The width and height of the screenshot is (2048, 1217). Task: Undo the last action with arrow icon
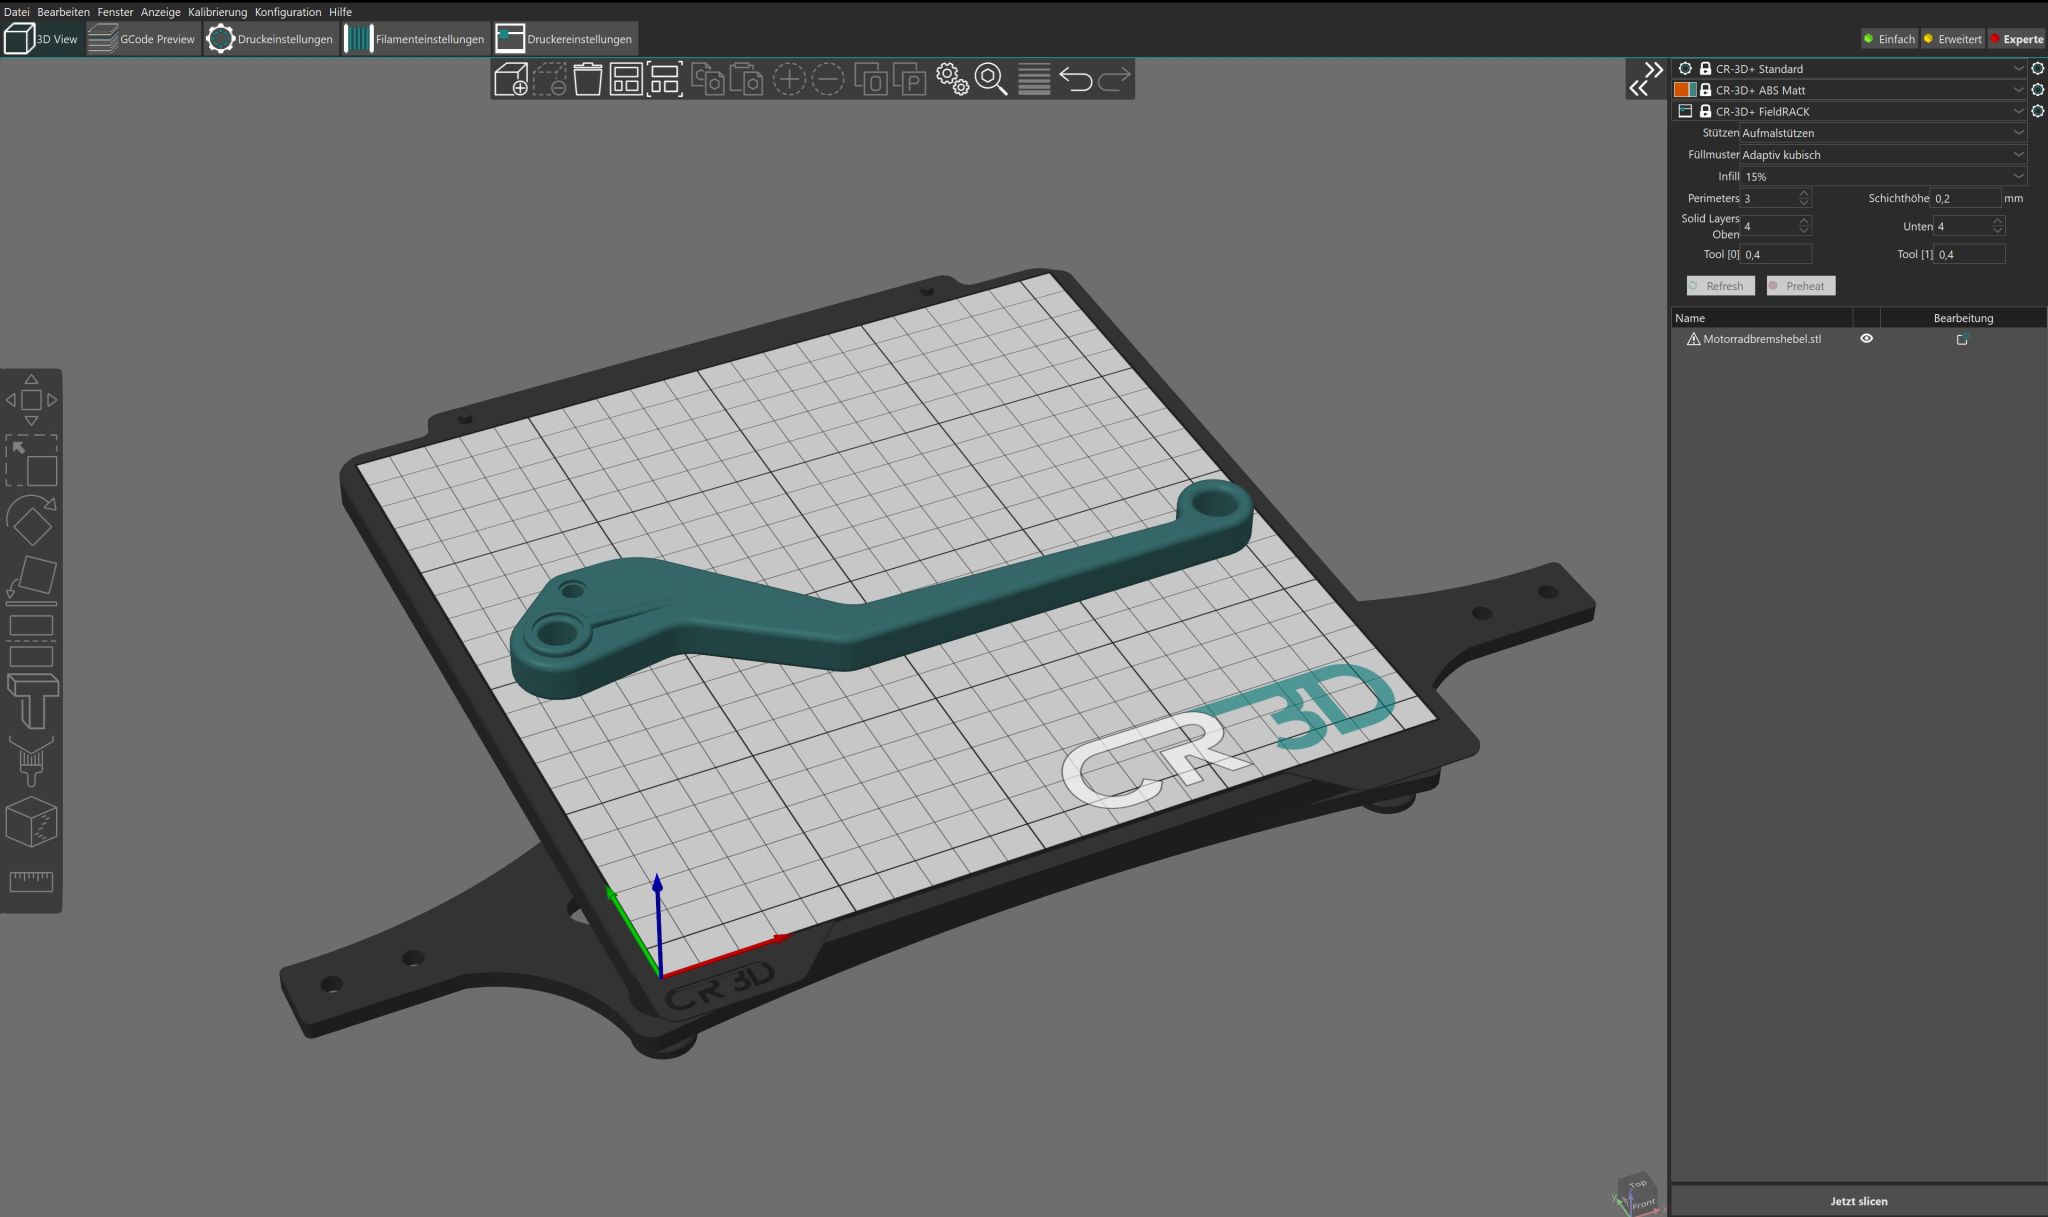pos(1075,79)
